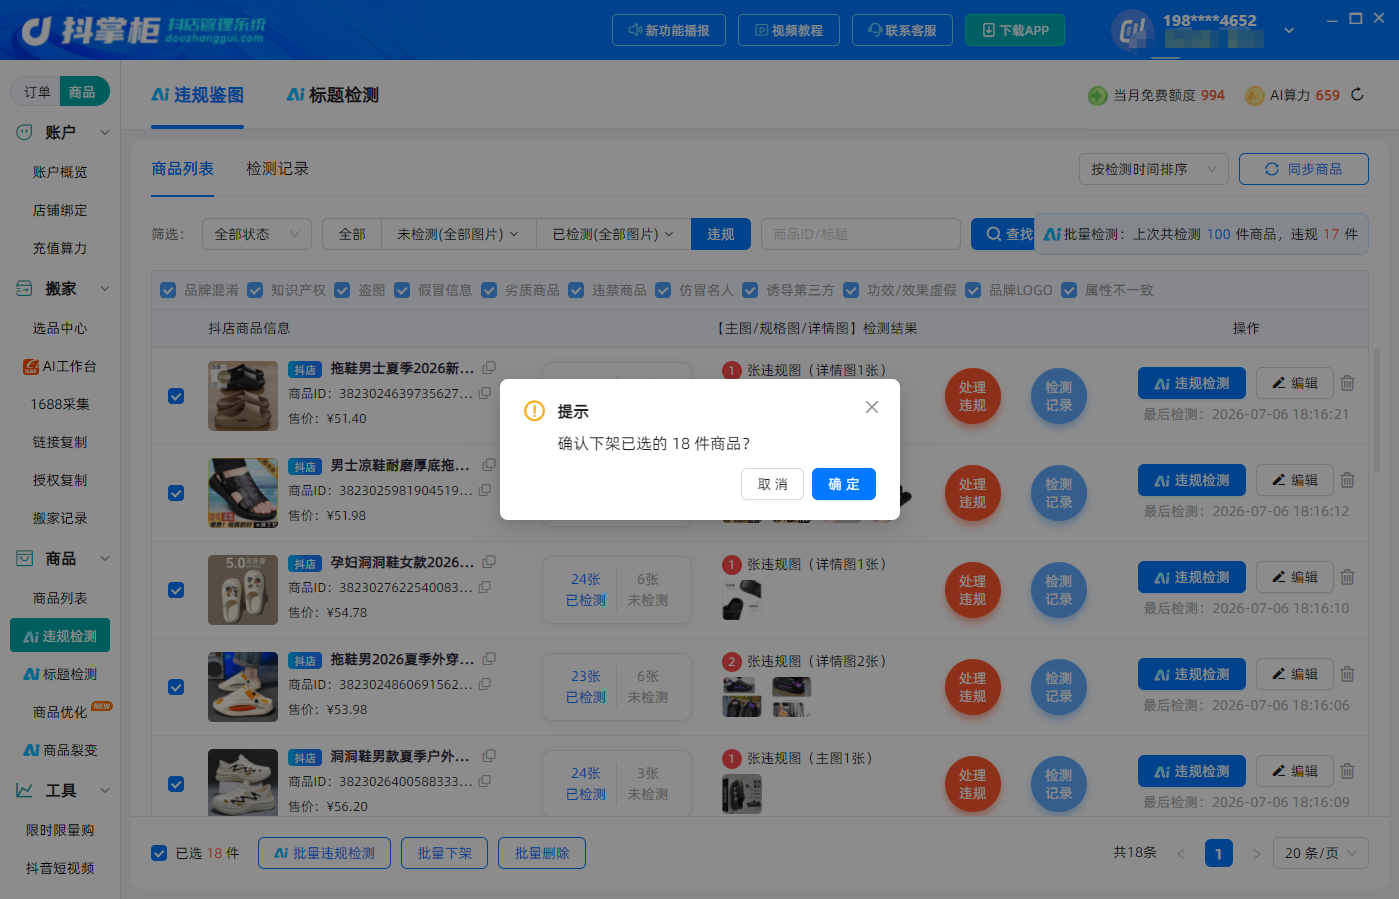Open the 已检测(全部图片) dropdown
Image resolution: width=1399 pixels, height=899 pixels.
613,234
